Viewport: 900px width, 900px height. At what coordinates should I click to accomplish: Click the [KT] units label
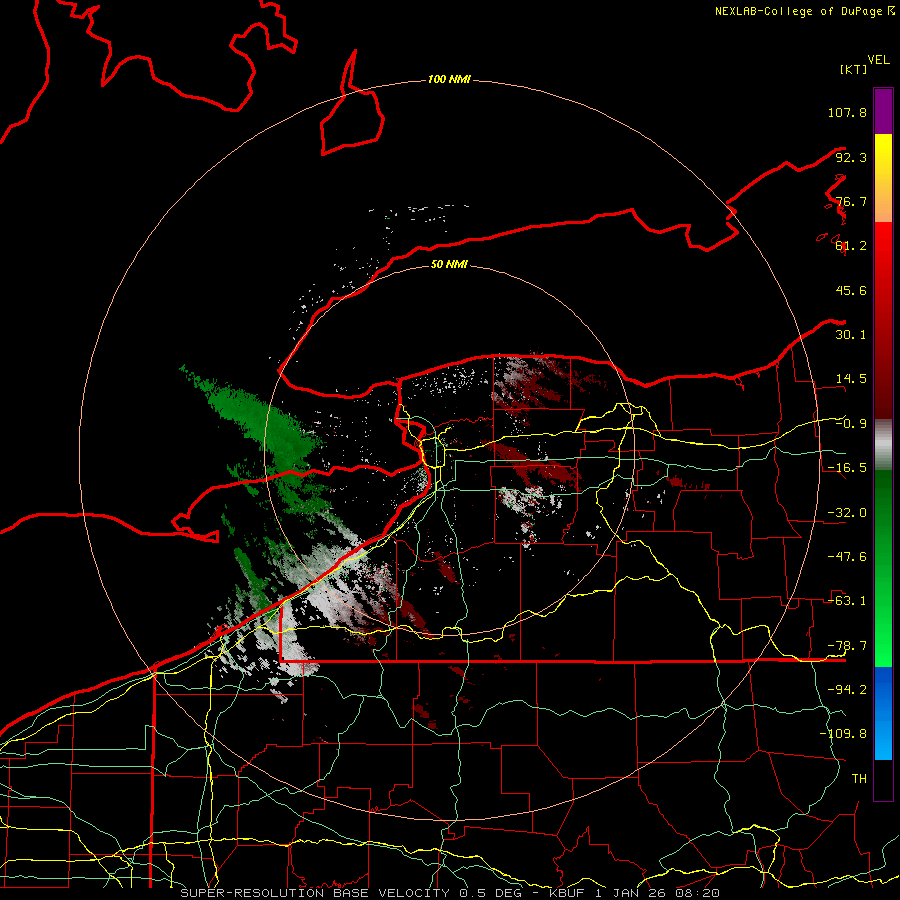[x=854, y=69]
